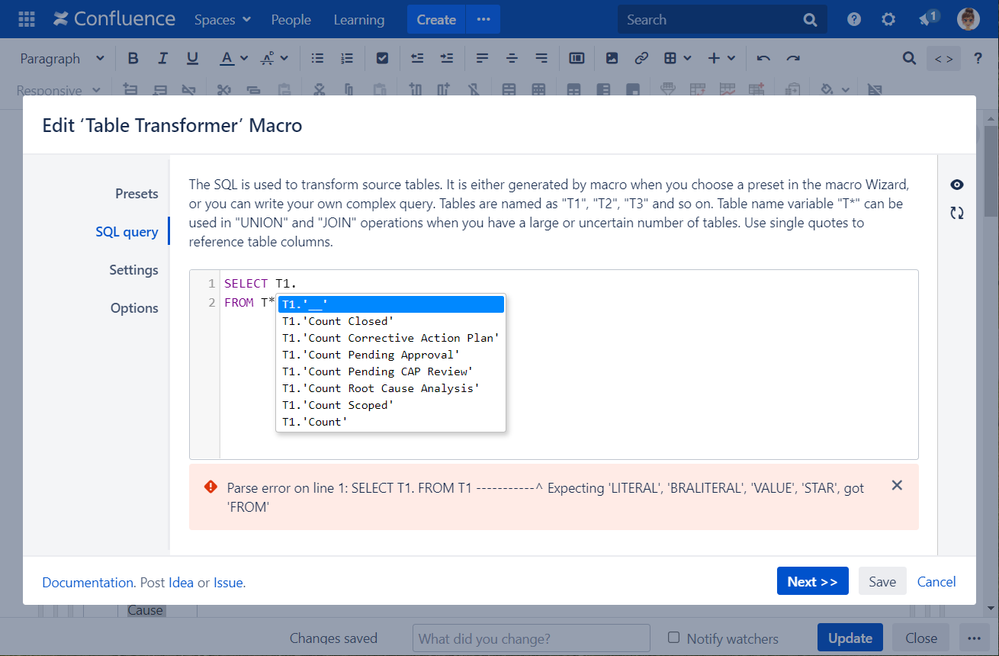Open the settings gear icon

point(888,20)
